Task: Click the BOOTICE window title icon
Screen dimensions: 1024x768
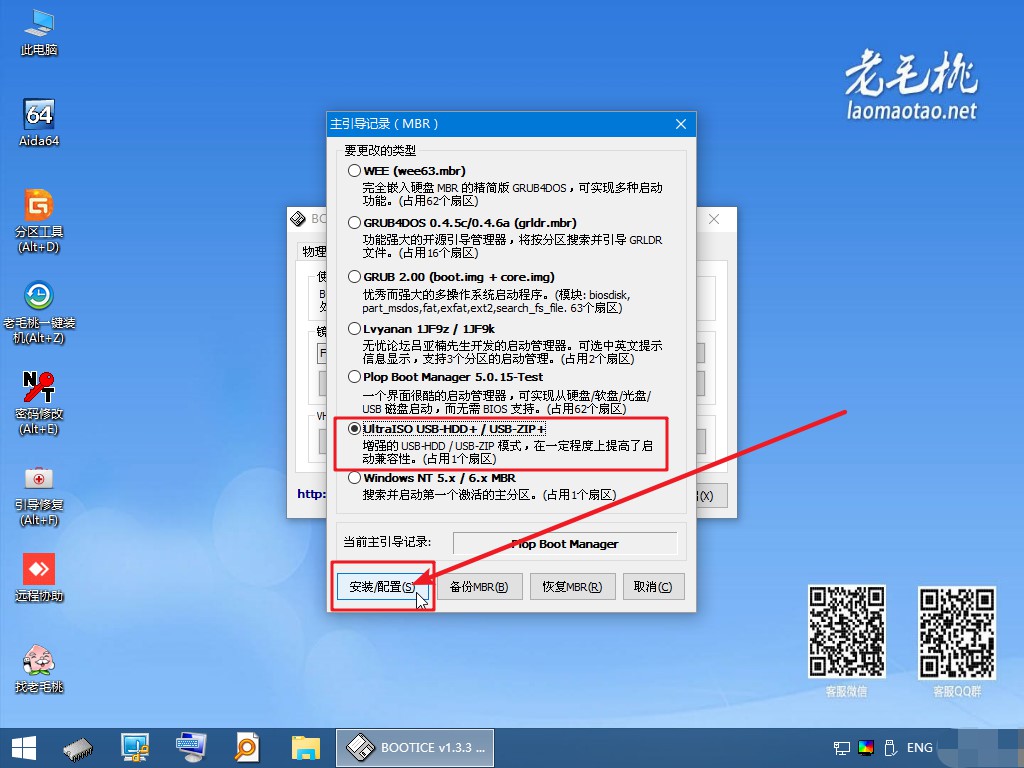Action: (x=298, y=219)
